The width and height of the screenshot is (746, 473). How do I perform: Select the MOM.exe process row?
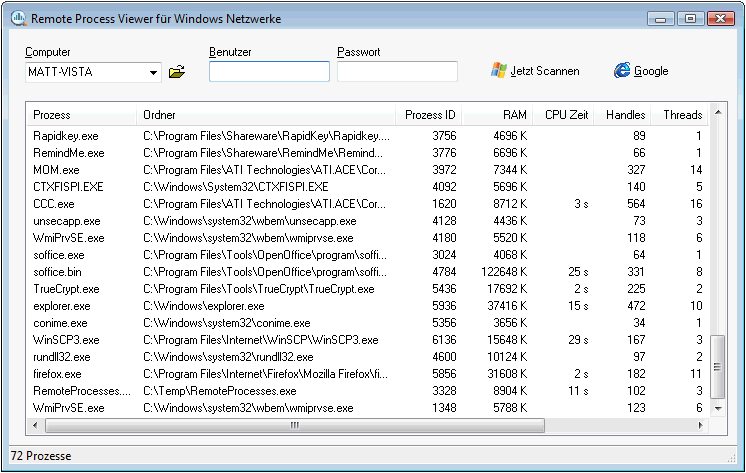point(368,170)
